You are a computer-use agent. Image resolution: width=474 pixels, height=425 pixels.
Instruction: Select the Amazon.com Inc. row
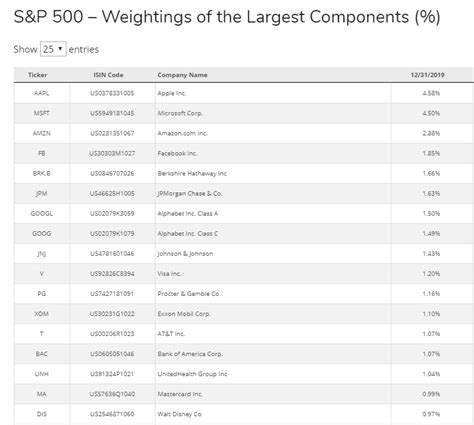coord(244,133)
